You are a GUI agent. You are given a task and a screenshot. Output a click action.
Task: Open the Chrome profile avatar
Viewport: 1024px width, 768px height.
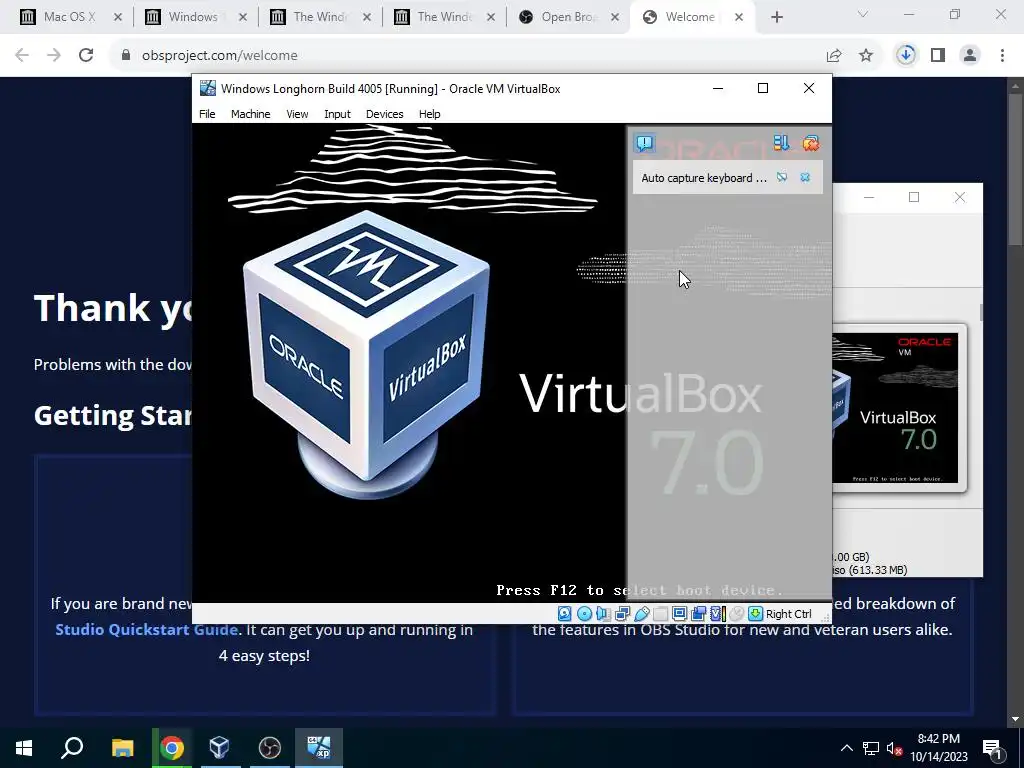(970, 56)
